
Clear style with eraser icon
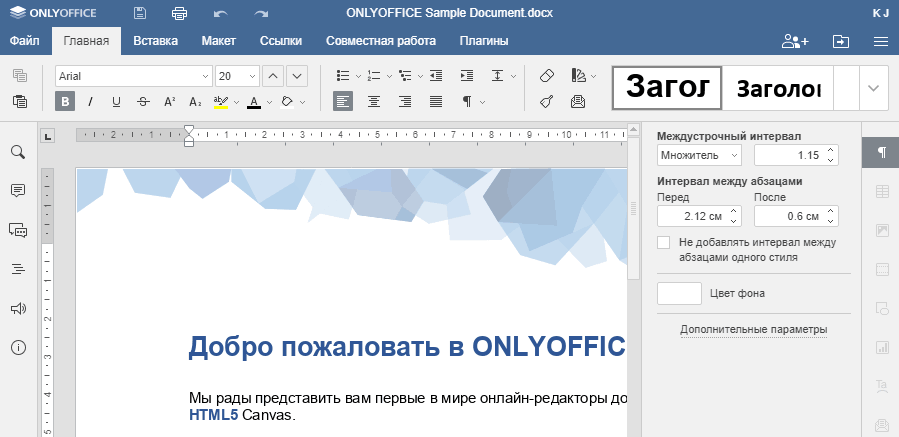tap(547, 76)
